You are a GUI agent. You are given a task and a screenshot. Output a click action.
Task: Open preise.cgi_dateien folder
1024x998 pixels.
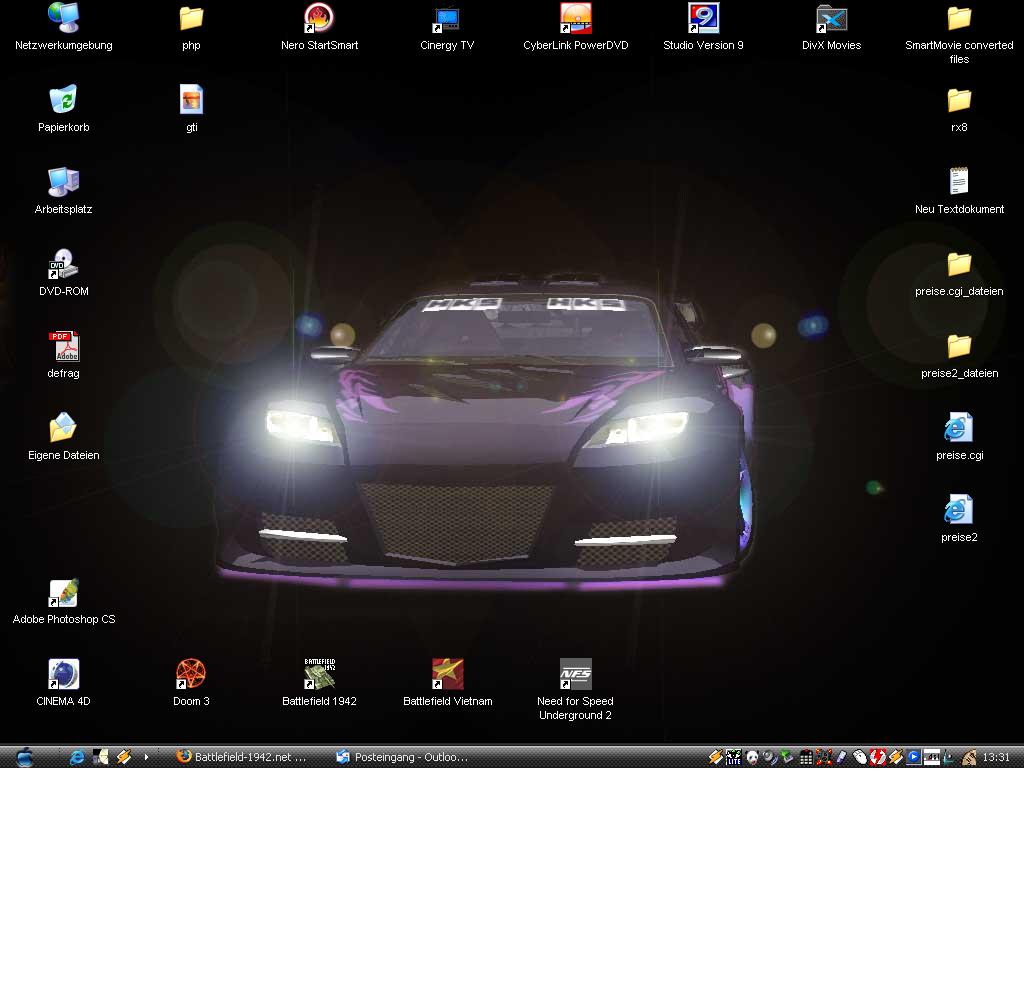[x=959, y=274]
